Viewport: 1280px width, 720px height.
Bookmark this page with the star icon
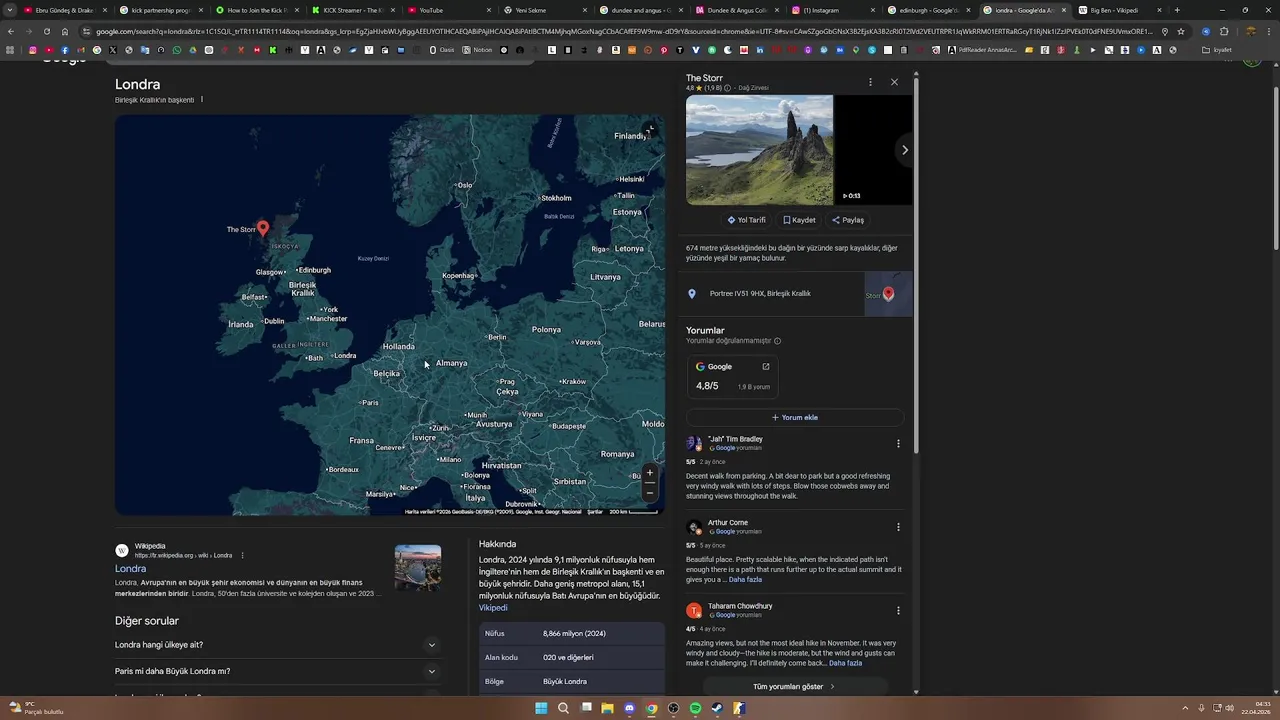tap(1181, 31)
